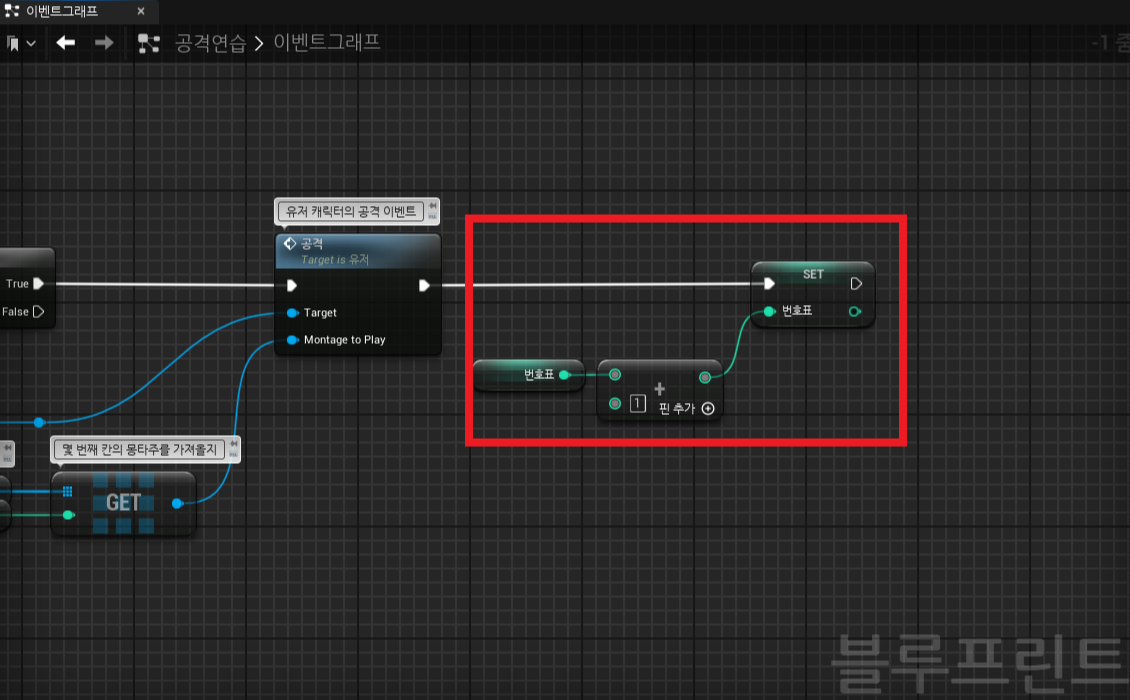Click the blue reroute node on the wire

[39, 422]
